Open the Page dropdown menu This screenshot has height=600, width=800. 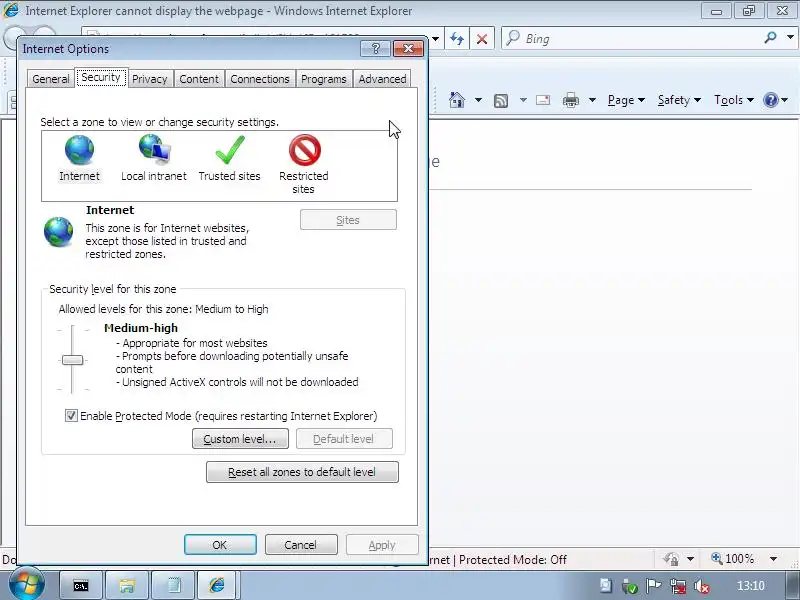[626, 100]
